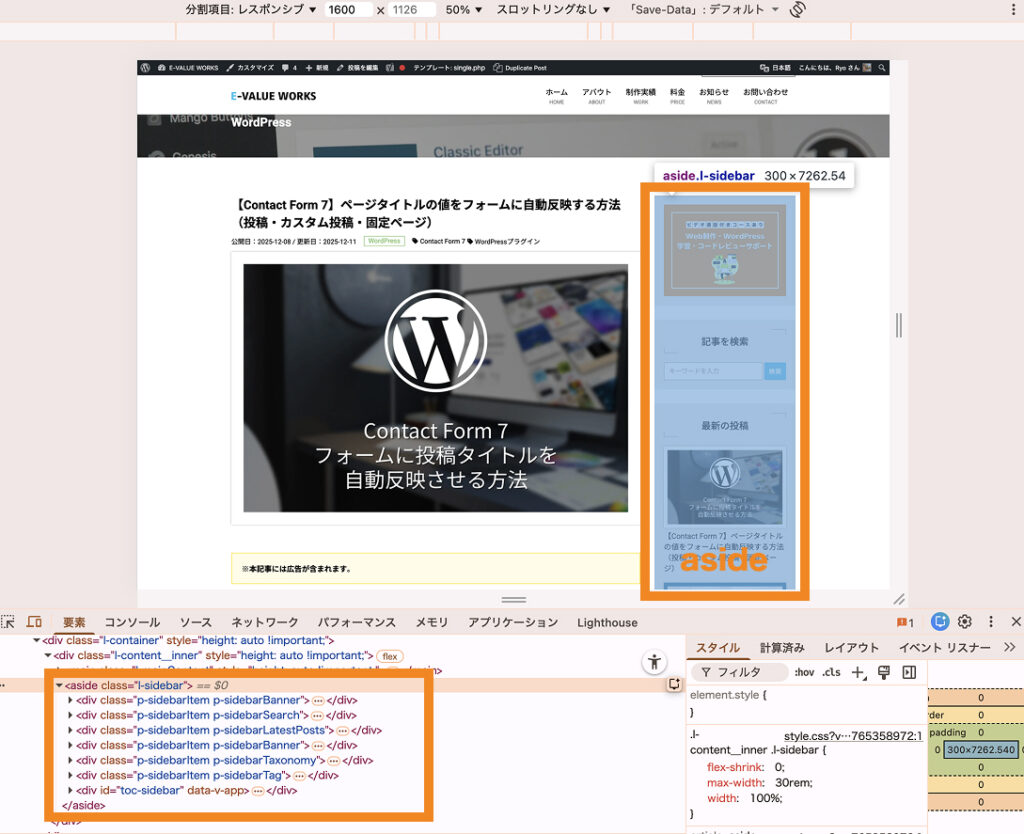Click the accessibility tree view icon
The image size is (1024, 834).
(654, 662)
